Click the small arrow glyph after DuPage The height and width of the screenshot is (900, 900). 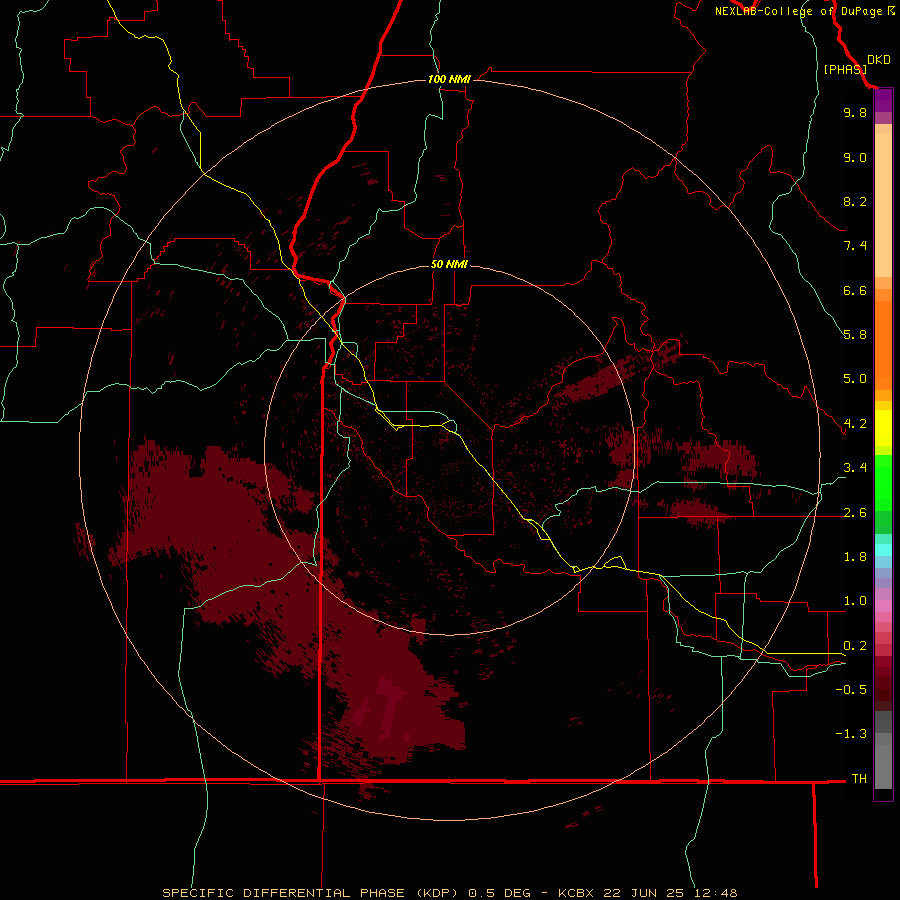click(891, 11)
